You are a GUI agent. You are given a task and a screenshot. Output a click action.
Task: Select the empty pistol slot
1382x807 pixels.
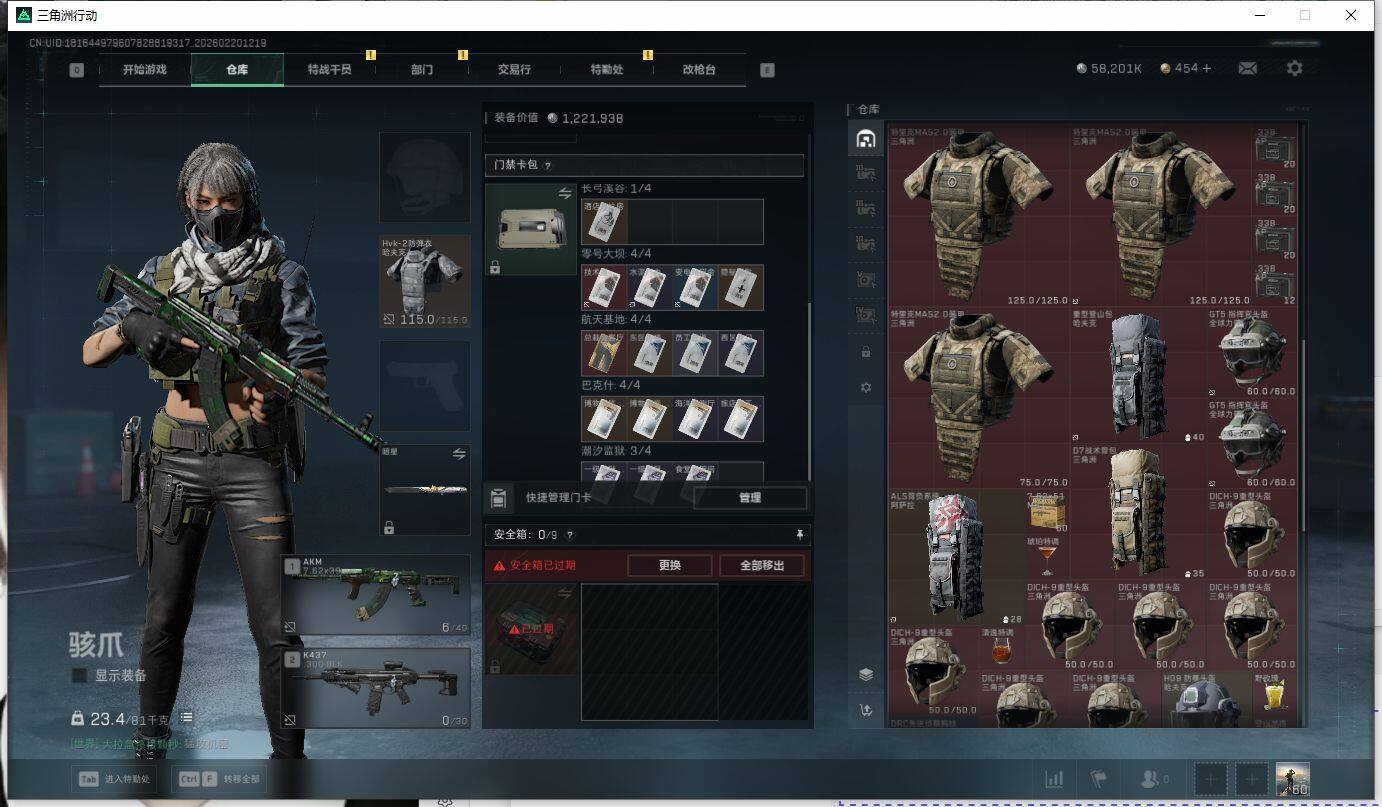425,386
